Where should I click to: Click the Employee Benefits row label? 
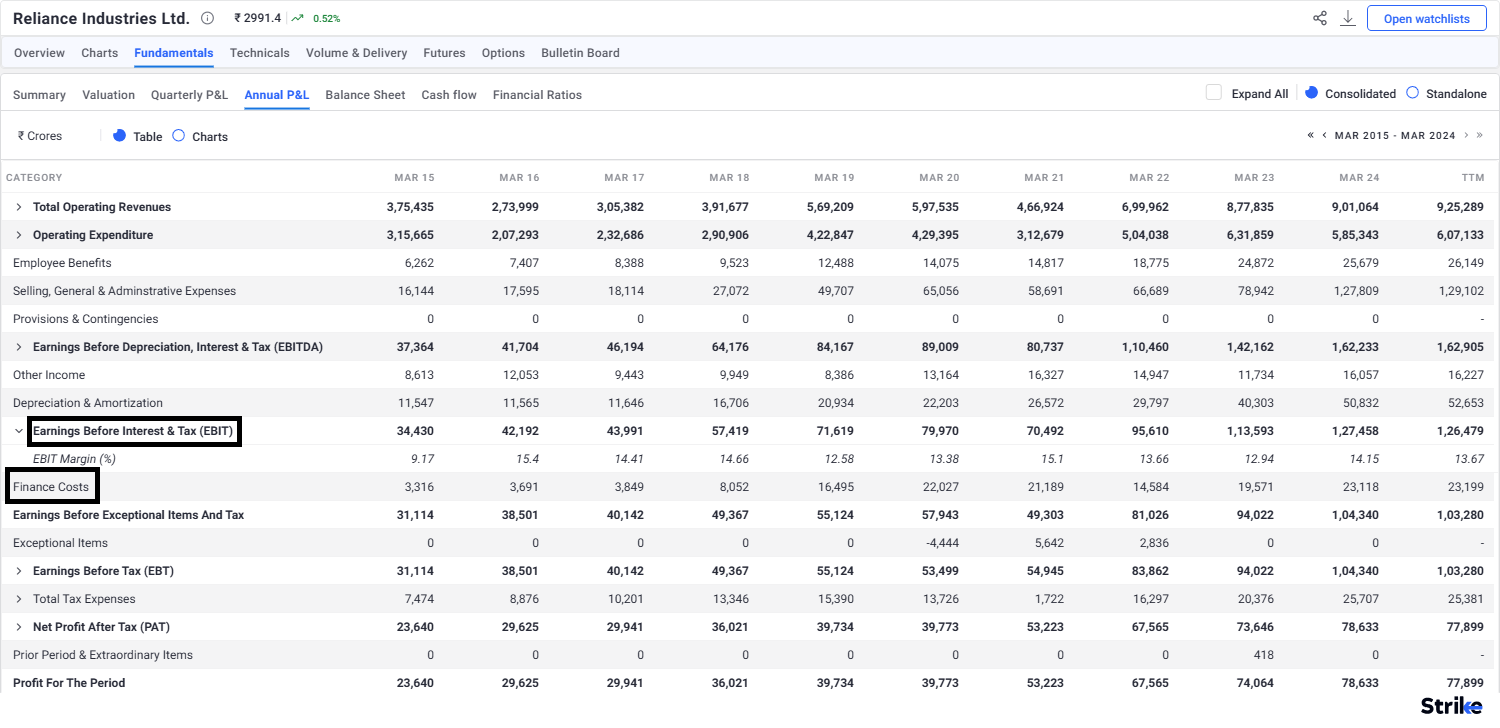(x=62, y=263)
